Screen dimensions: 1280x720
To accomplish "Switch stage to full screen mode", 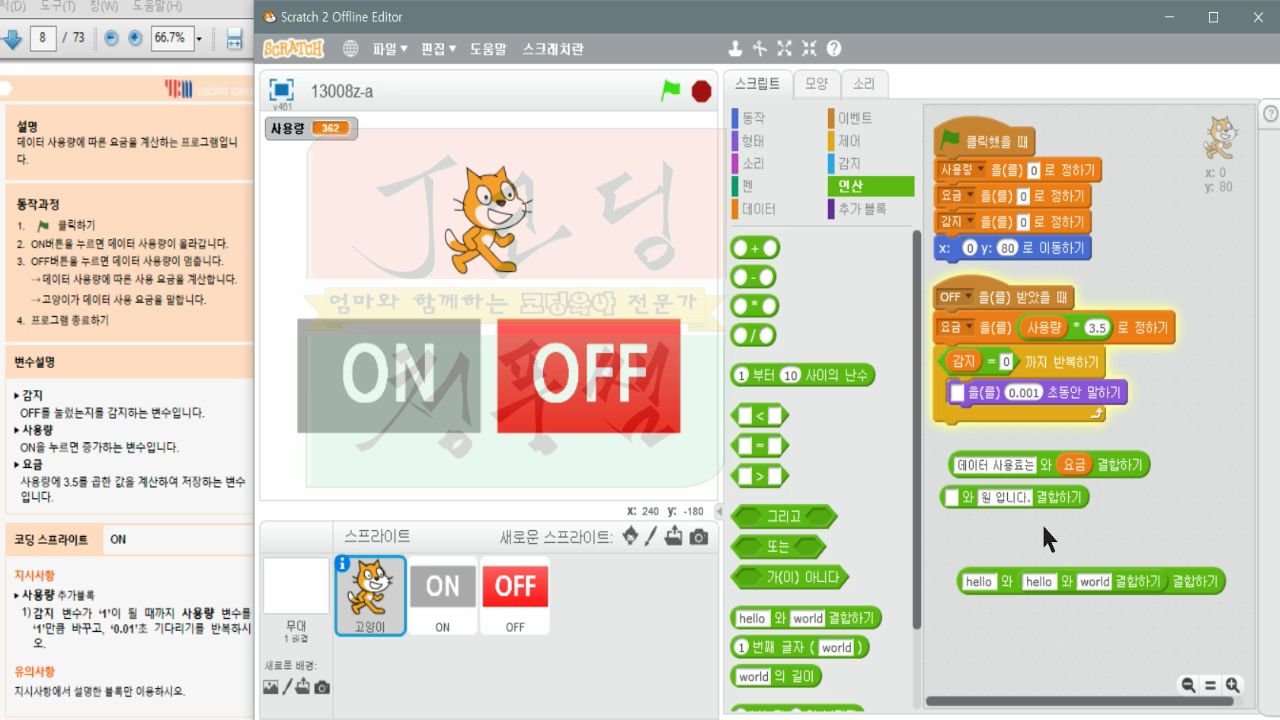I will (282, 89).
